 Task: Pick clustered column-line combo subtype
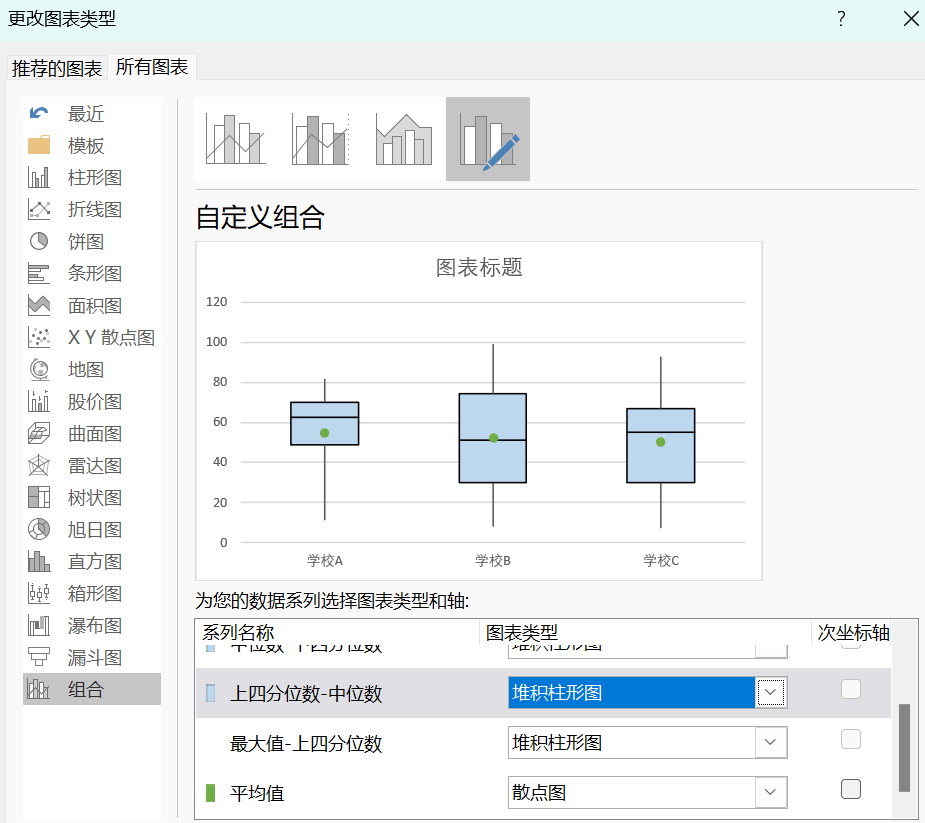(235, 139)
